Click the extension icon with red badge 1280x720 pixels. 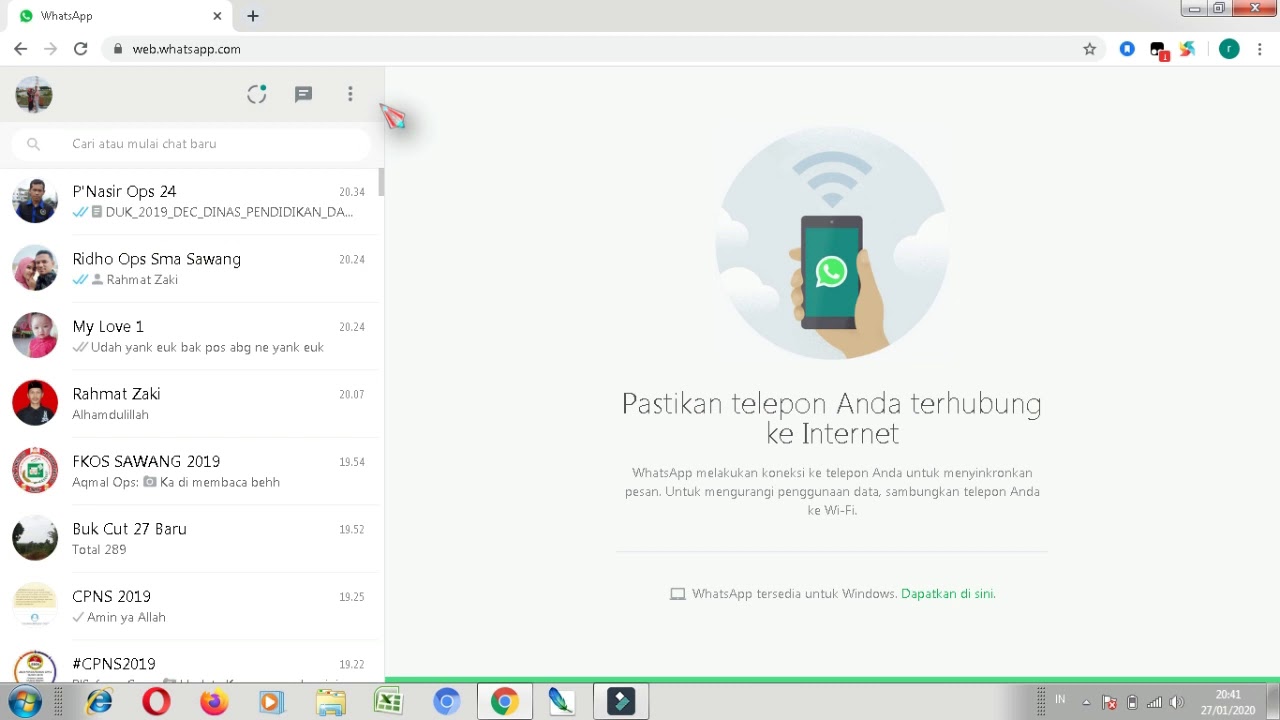pyautogui.click(x=1159, y=50)
